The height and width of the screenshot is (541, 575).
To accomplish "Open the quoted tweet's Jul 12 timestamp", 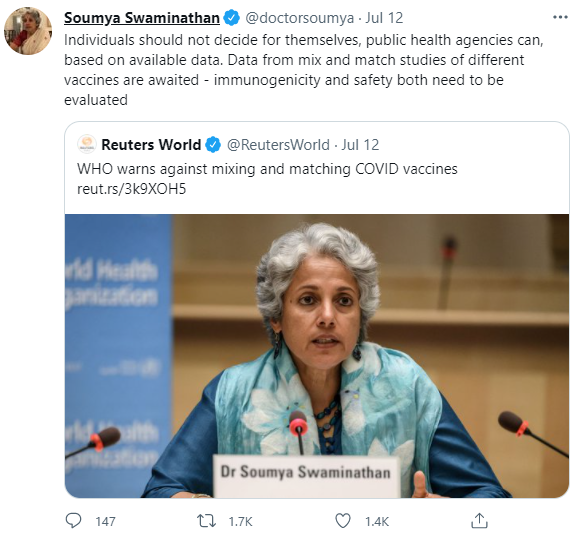I will point(360,145).
